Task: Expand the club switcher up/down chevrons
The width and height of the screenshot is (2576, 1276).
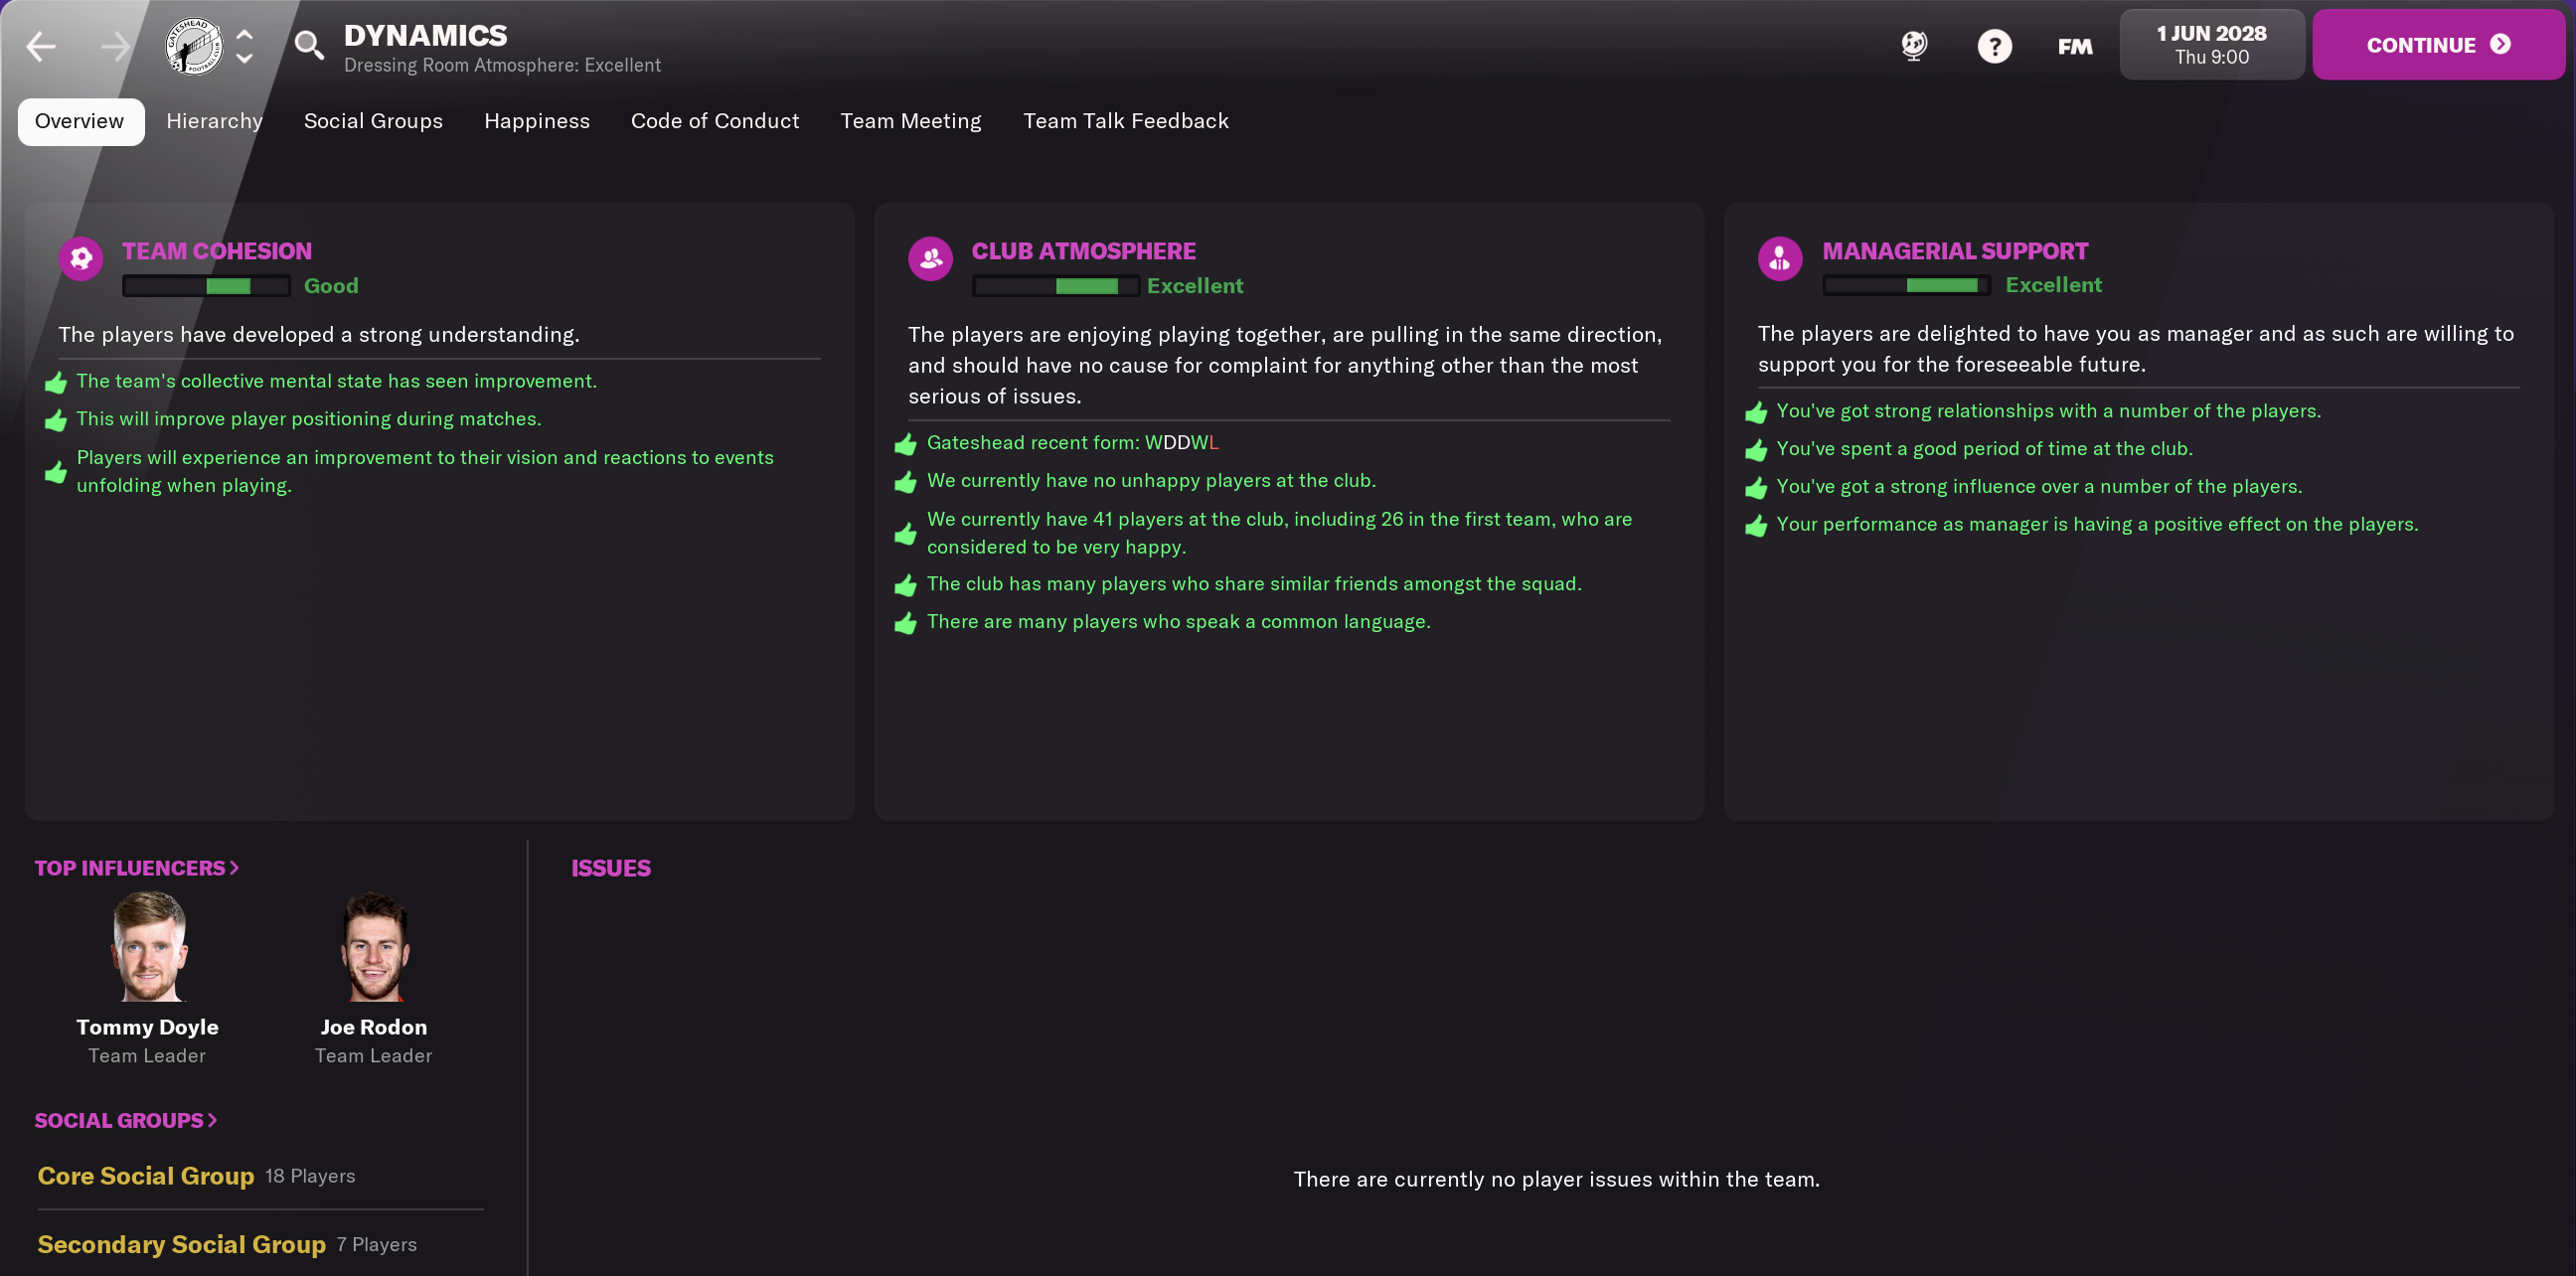Action: coord(244,46)
